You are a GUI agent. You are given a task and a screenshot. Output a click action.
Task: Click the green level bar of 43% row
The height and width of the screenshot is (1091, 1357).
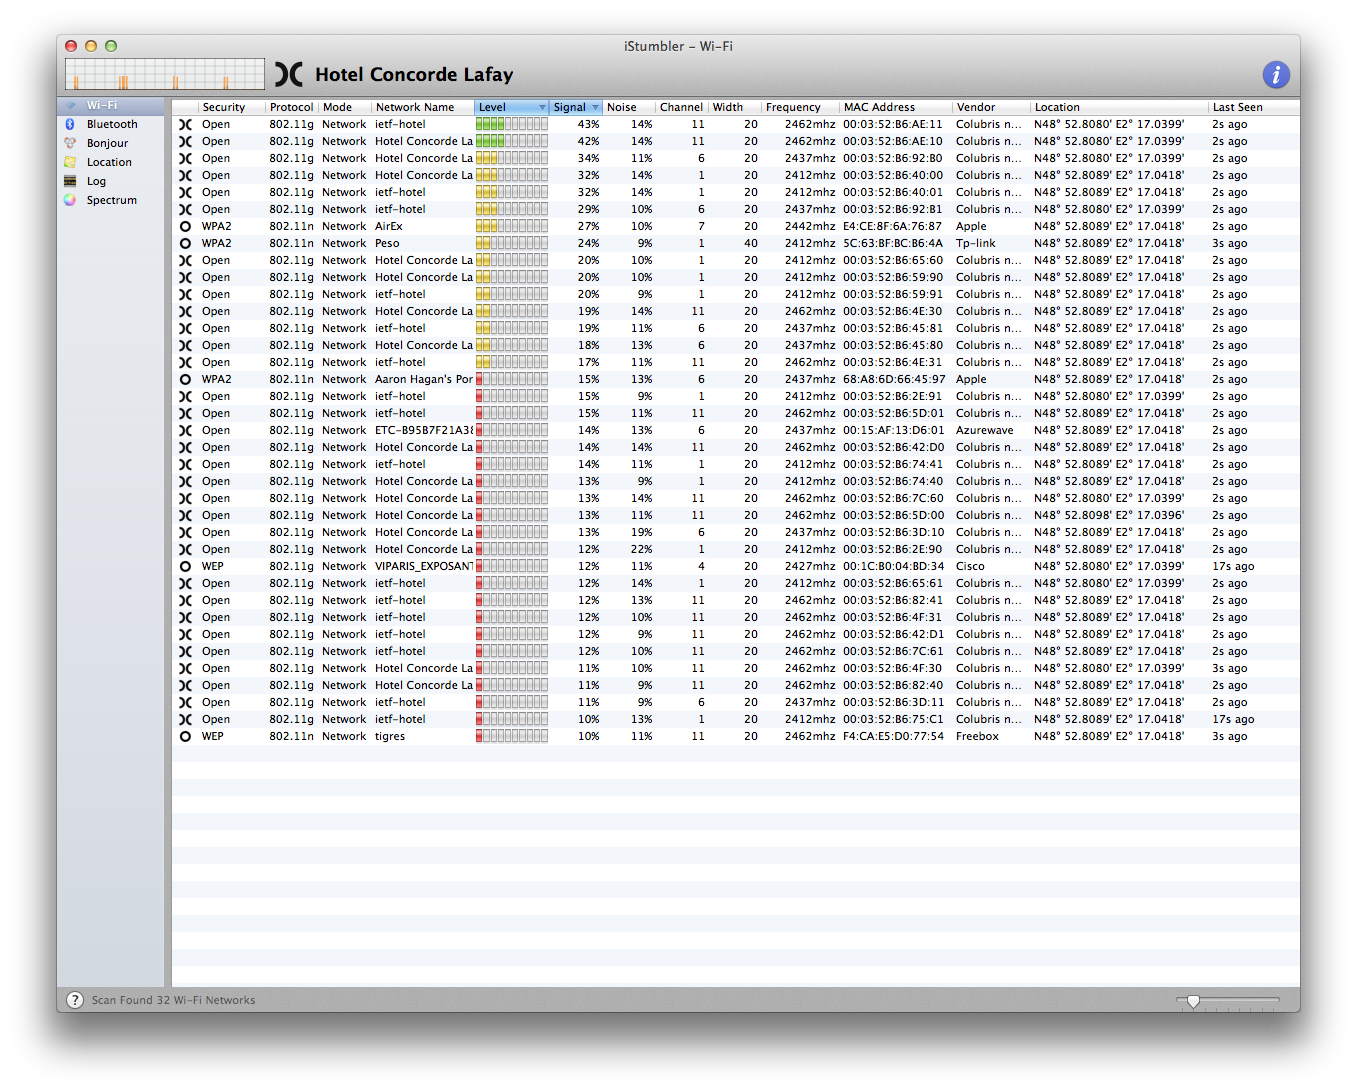(511, 124)
